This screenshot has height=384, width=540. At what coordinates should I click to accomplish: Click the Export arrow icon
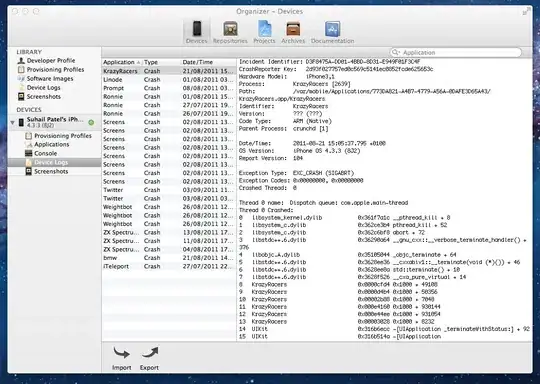click(149, 353)
